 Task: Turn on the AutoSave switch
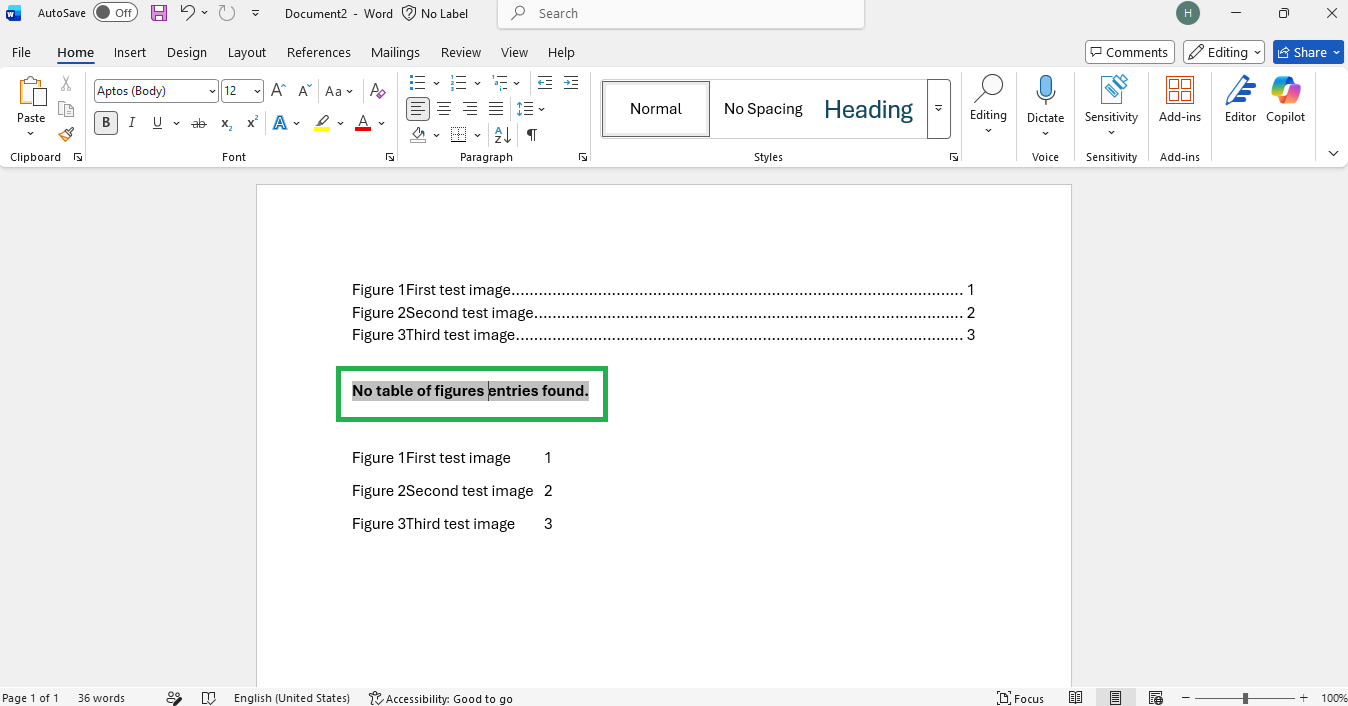tap(115, 13)
